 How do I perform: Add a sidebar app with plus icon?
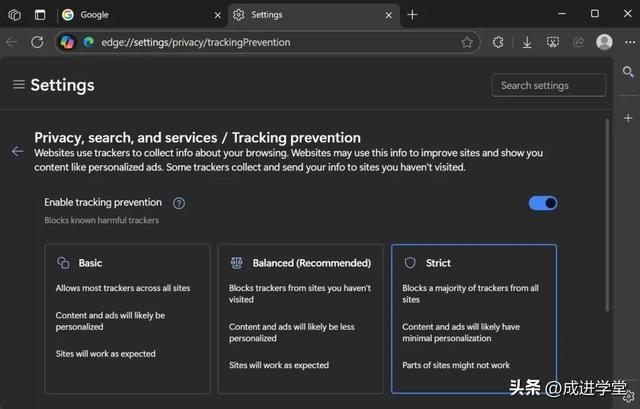pos(628,118)
